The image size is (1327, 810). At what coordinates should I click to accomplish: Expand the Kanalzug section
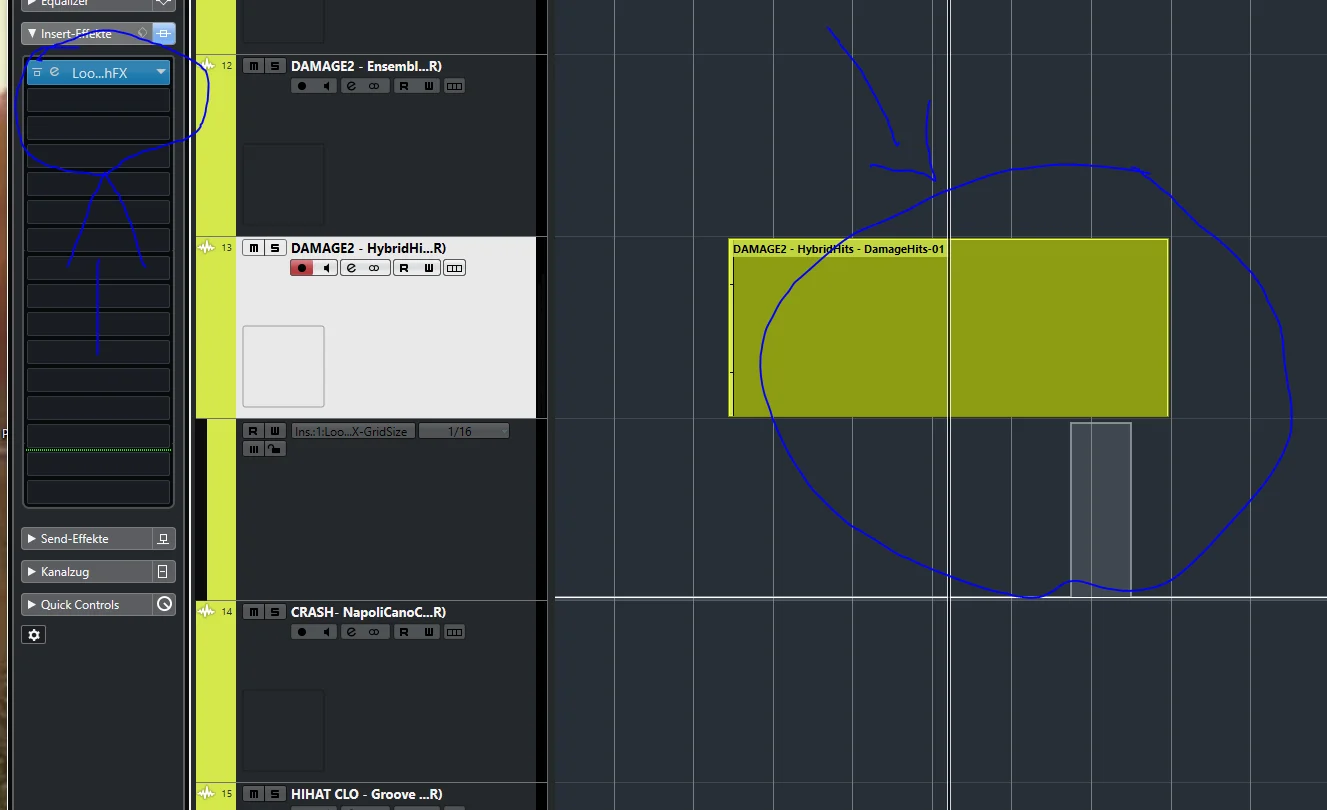32,572
